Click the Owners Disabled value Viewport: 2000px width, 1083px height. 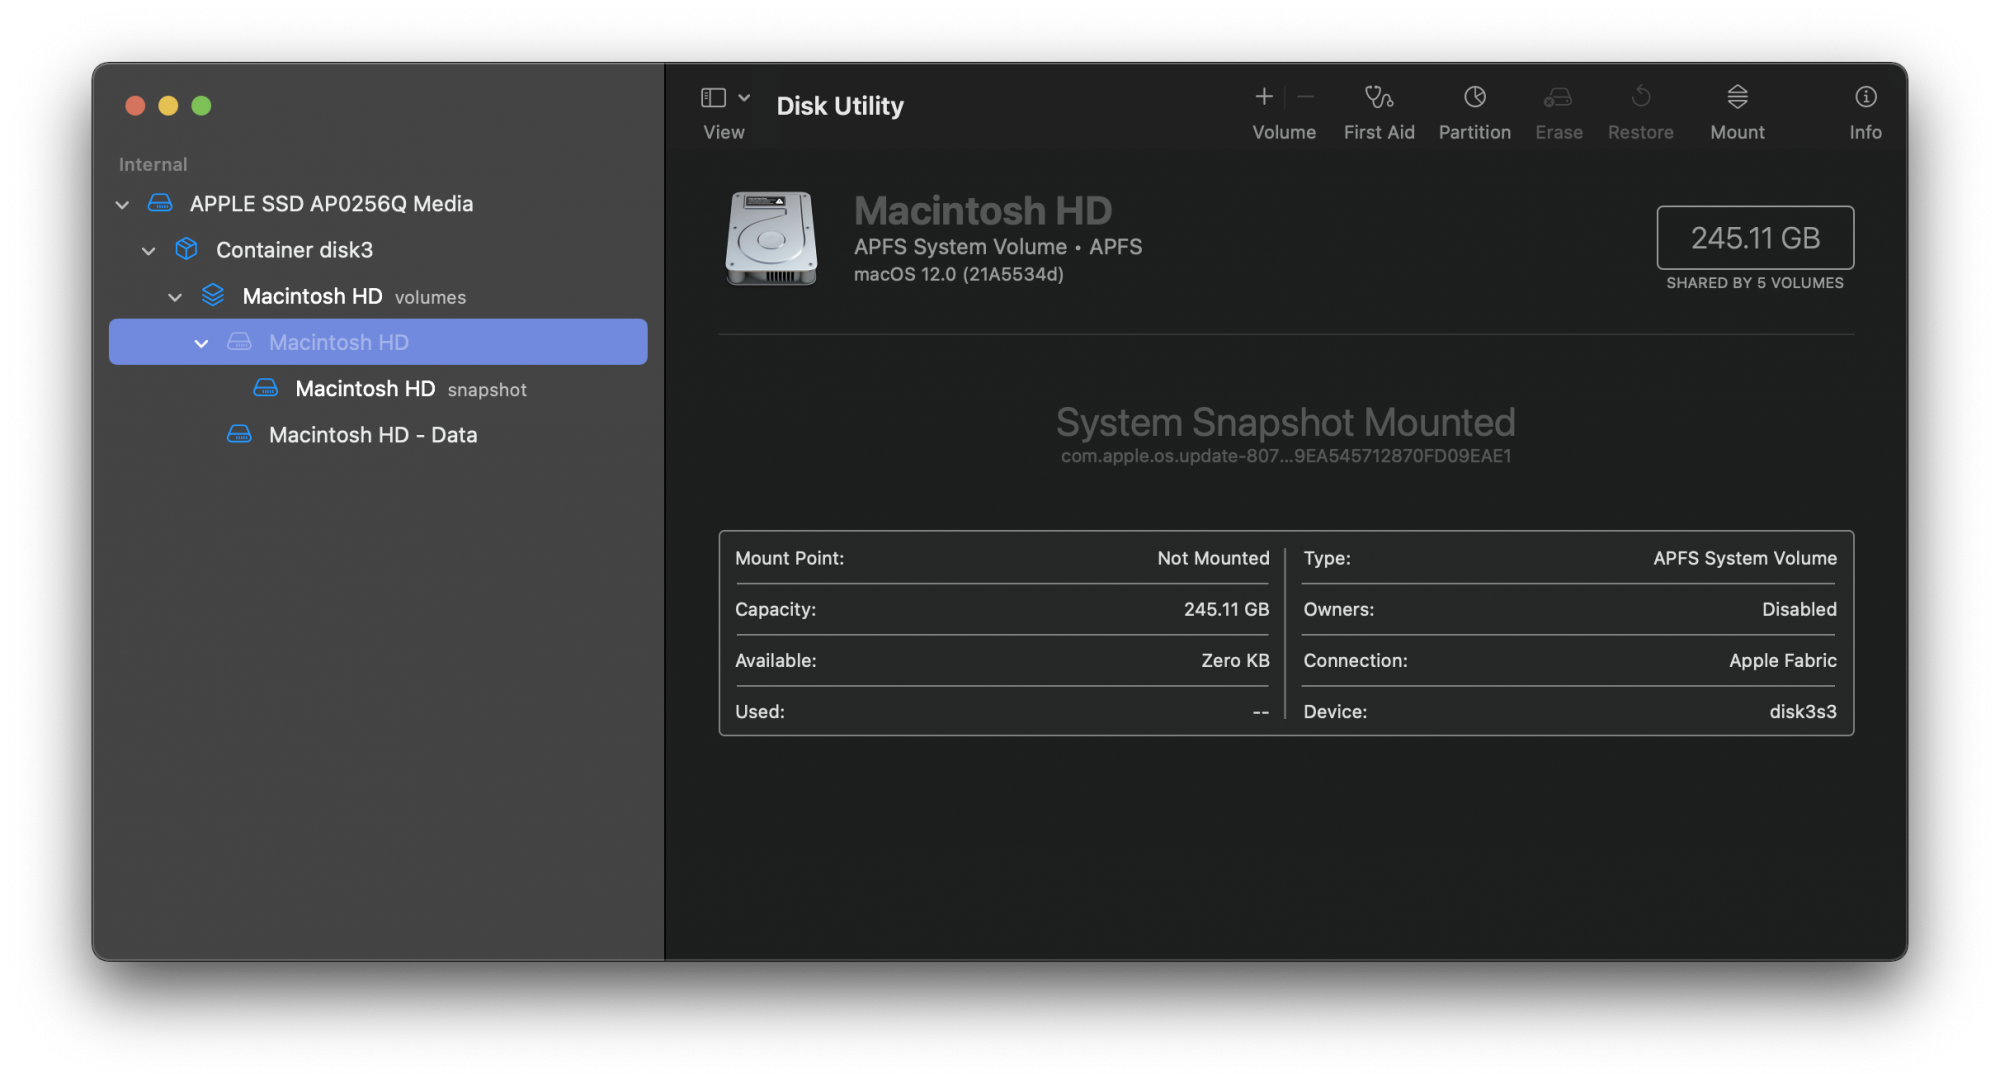[1799, 609]
